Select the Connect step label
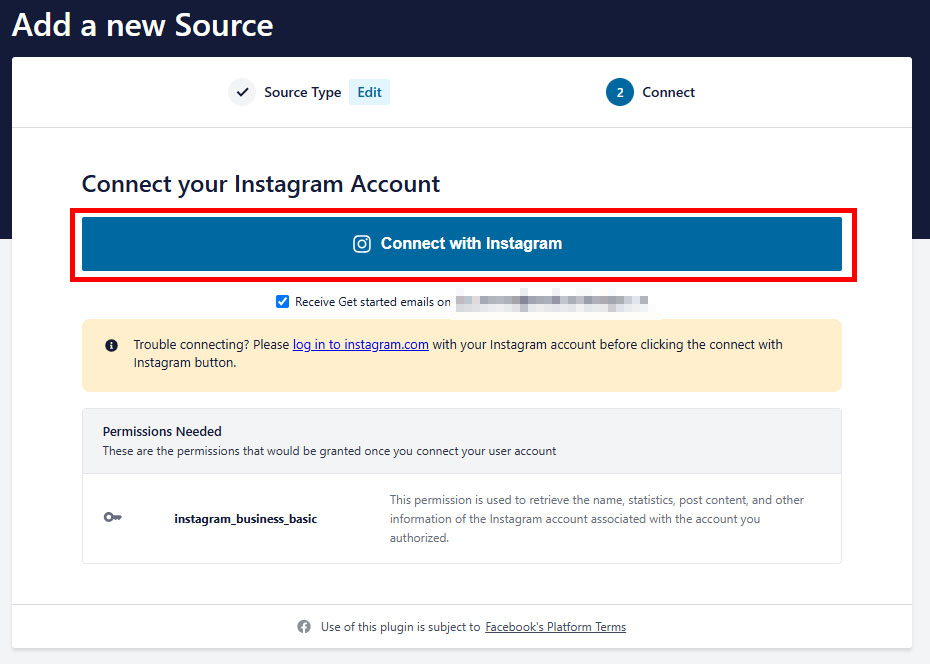Image resolution: width=930 pixels, height=664 pixels. 668,92
